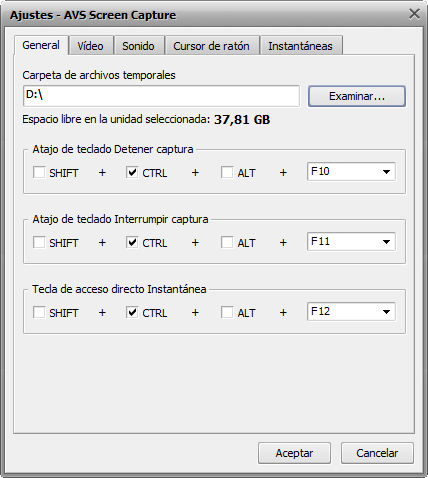Image resolution: width=428 pixels, height=478 pixels.
Task: Switch to the Vídeo tab
Action: click(91, 46)
